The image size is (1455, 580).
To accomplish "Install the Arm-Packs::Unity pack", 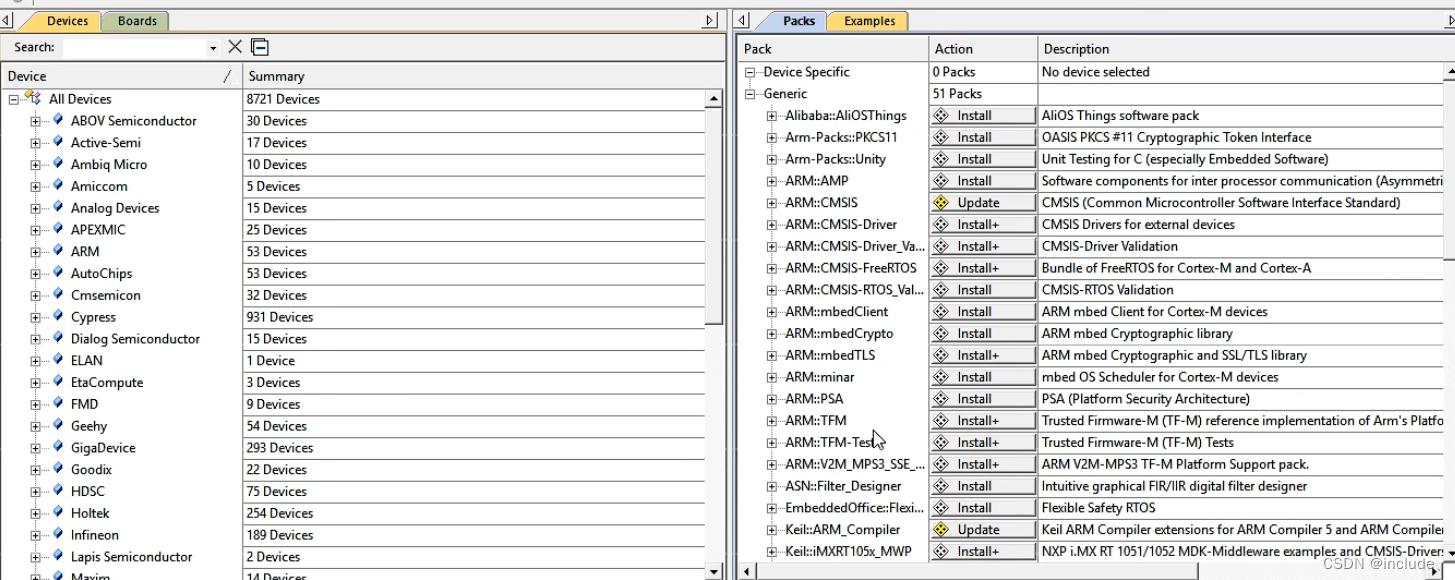I will 983,159.
